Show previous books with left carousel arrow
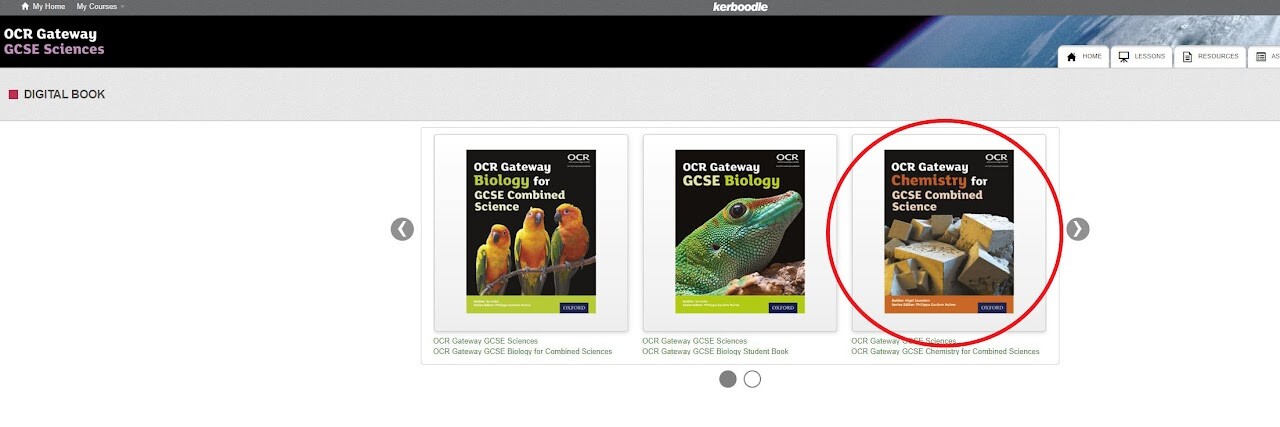The height and width of the screenshot is (427, 1280). point(402,229)
